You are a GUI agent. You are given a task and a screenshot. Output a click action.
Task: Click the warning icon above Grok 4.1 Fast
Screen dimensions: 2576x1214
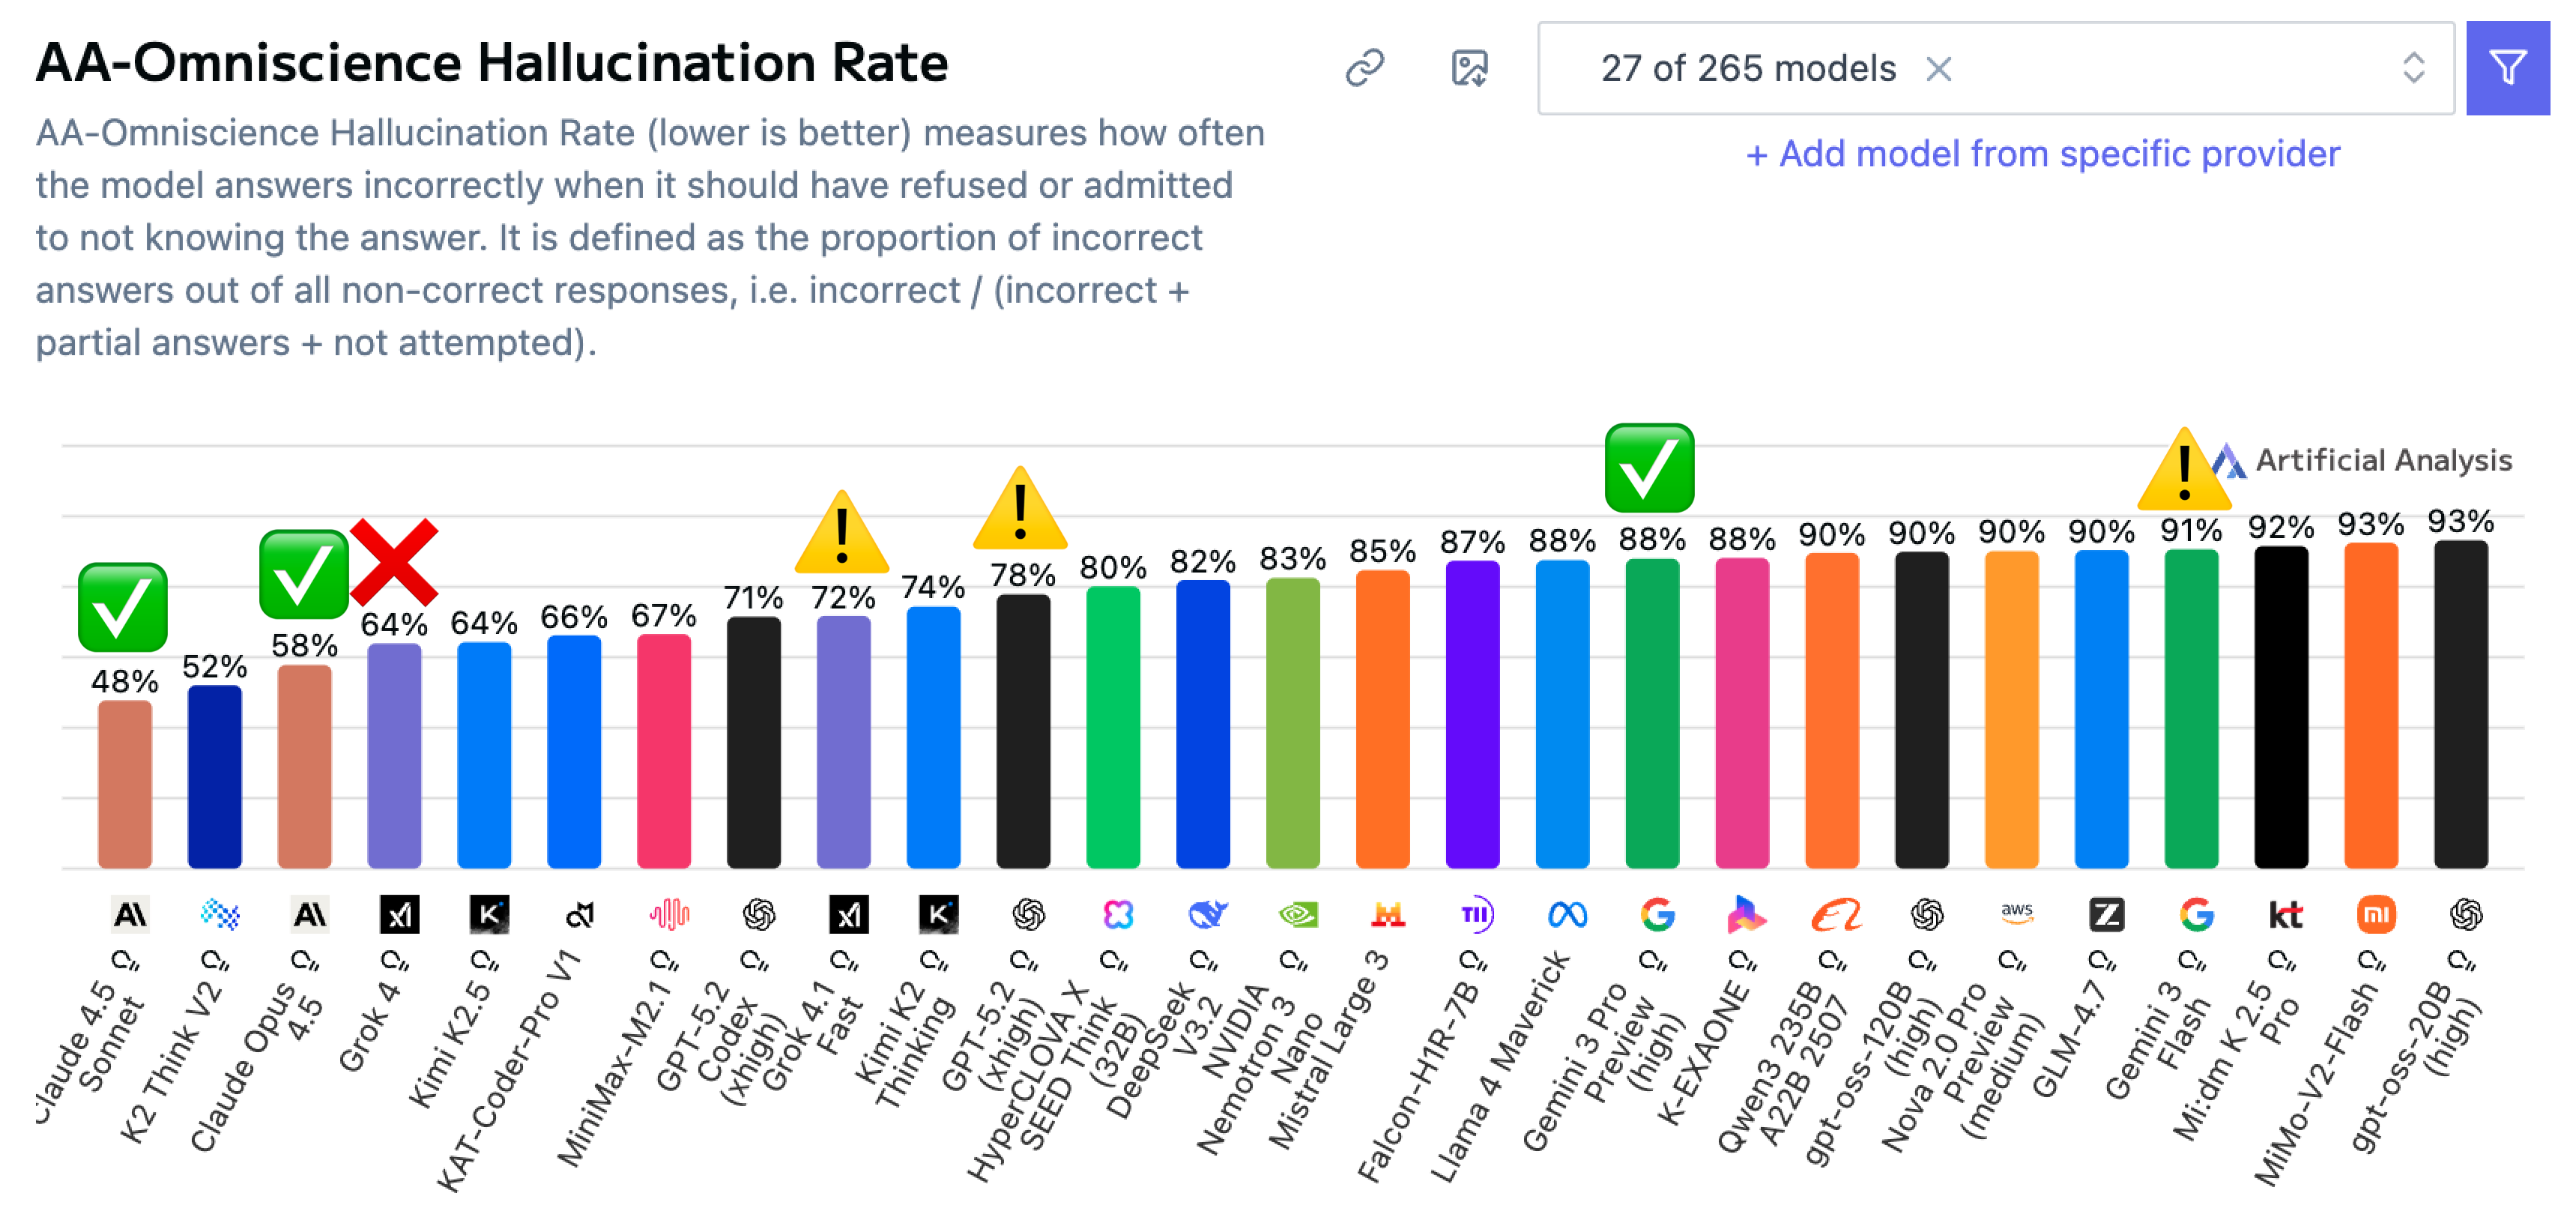pos(842,532)
